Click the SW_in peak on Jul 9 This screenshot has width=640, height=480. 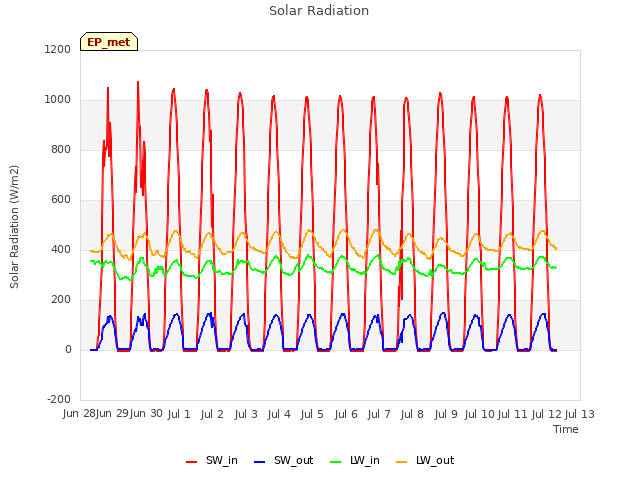point(440,94)
